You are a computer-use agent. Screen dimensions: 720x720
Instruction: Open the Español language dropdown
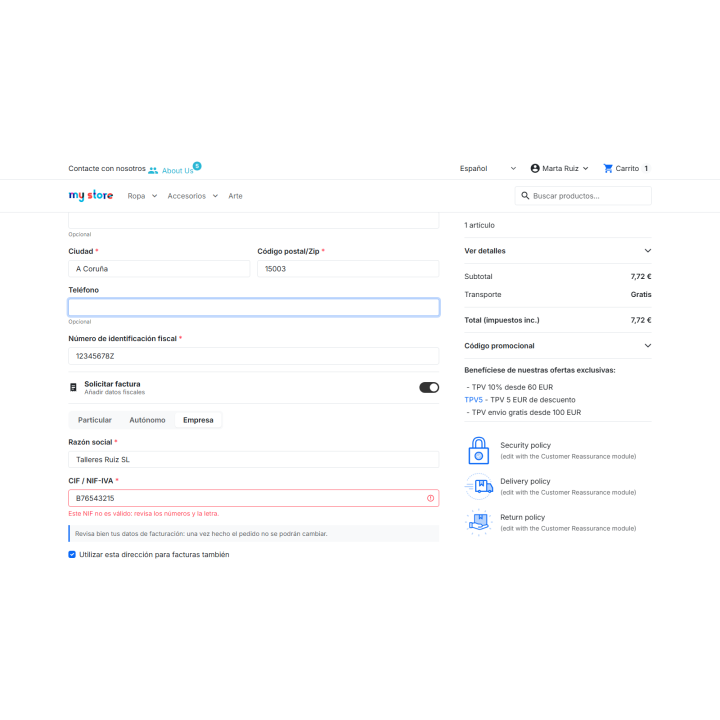pyautogui.click(x=488, y=169)
